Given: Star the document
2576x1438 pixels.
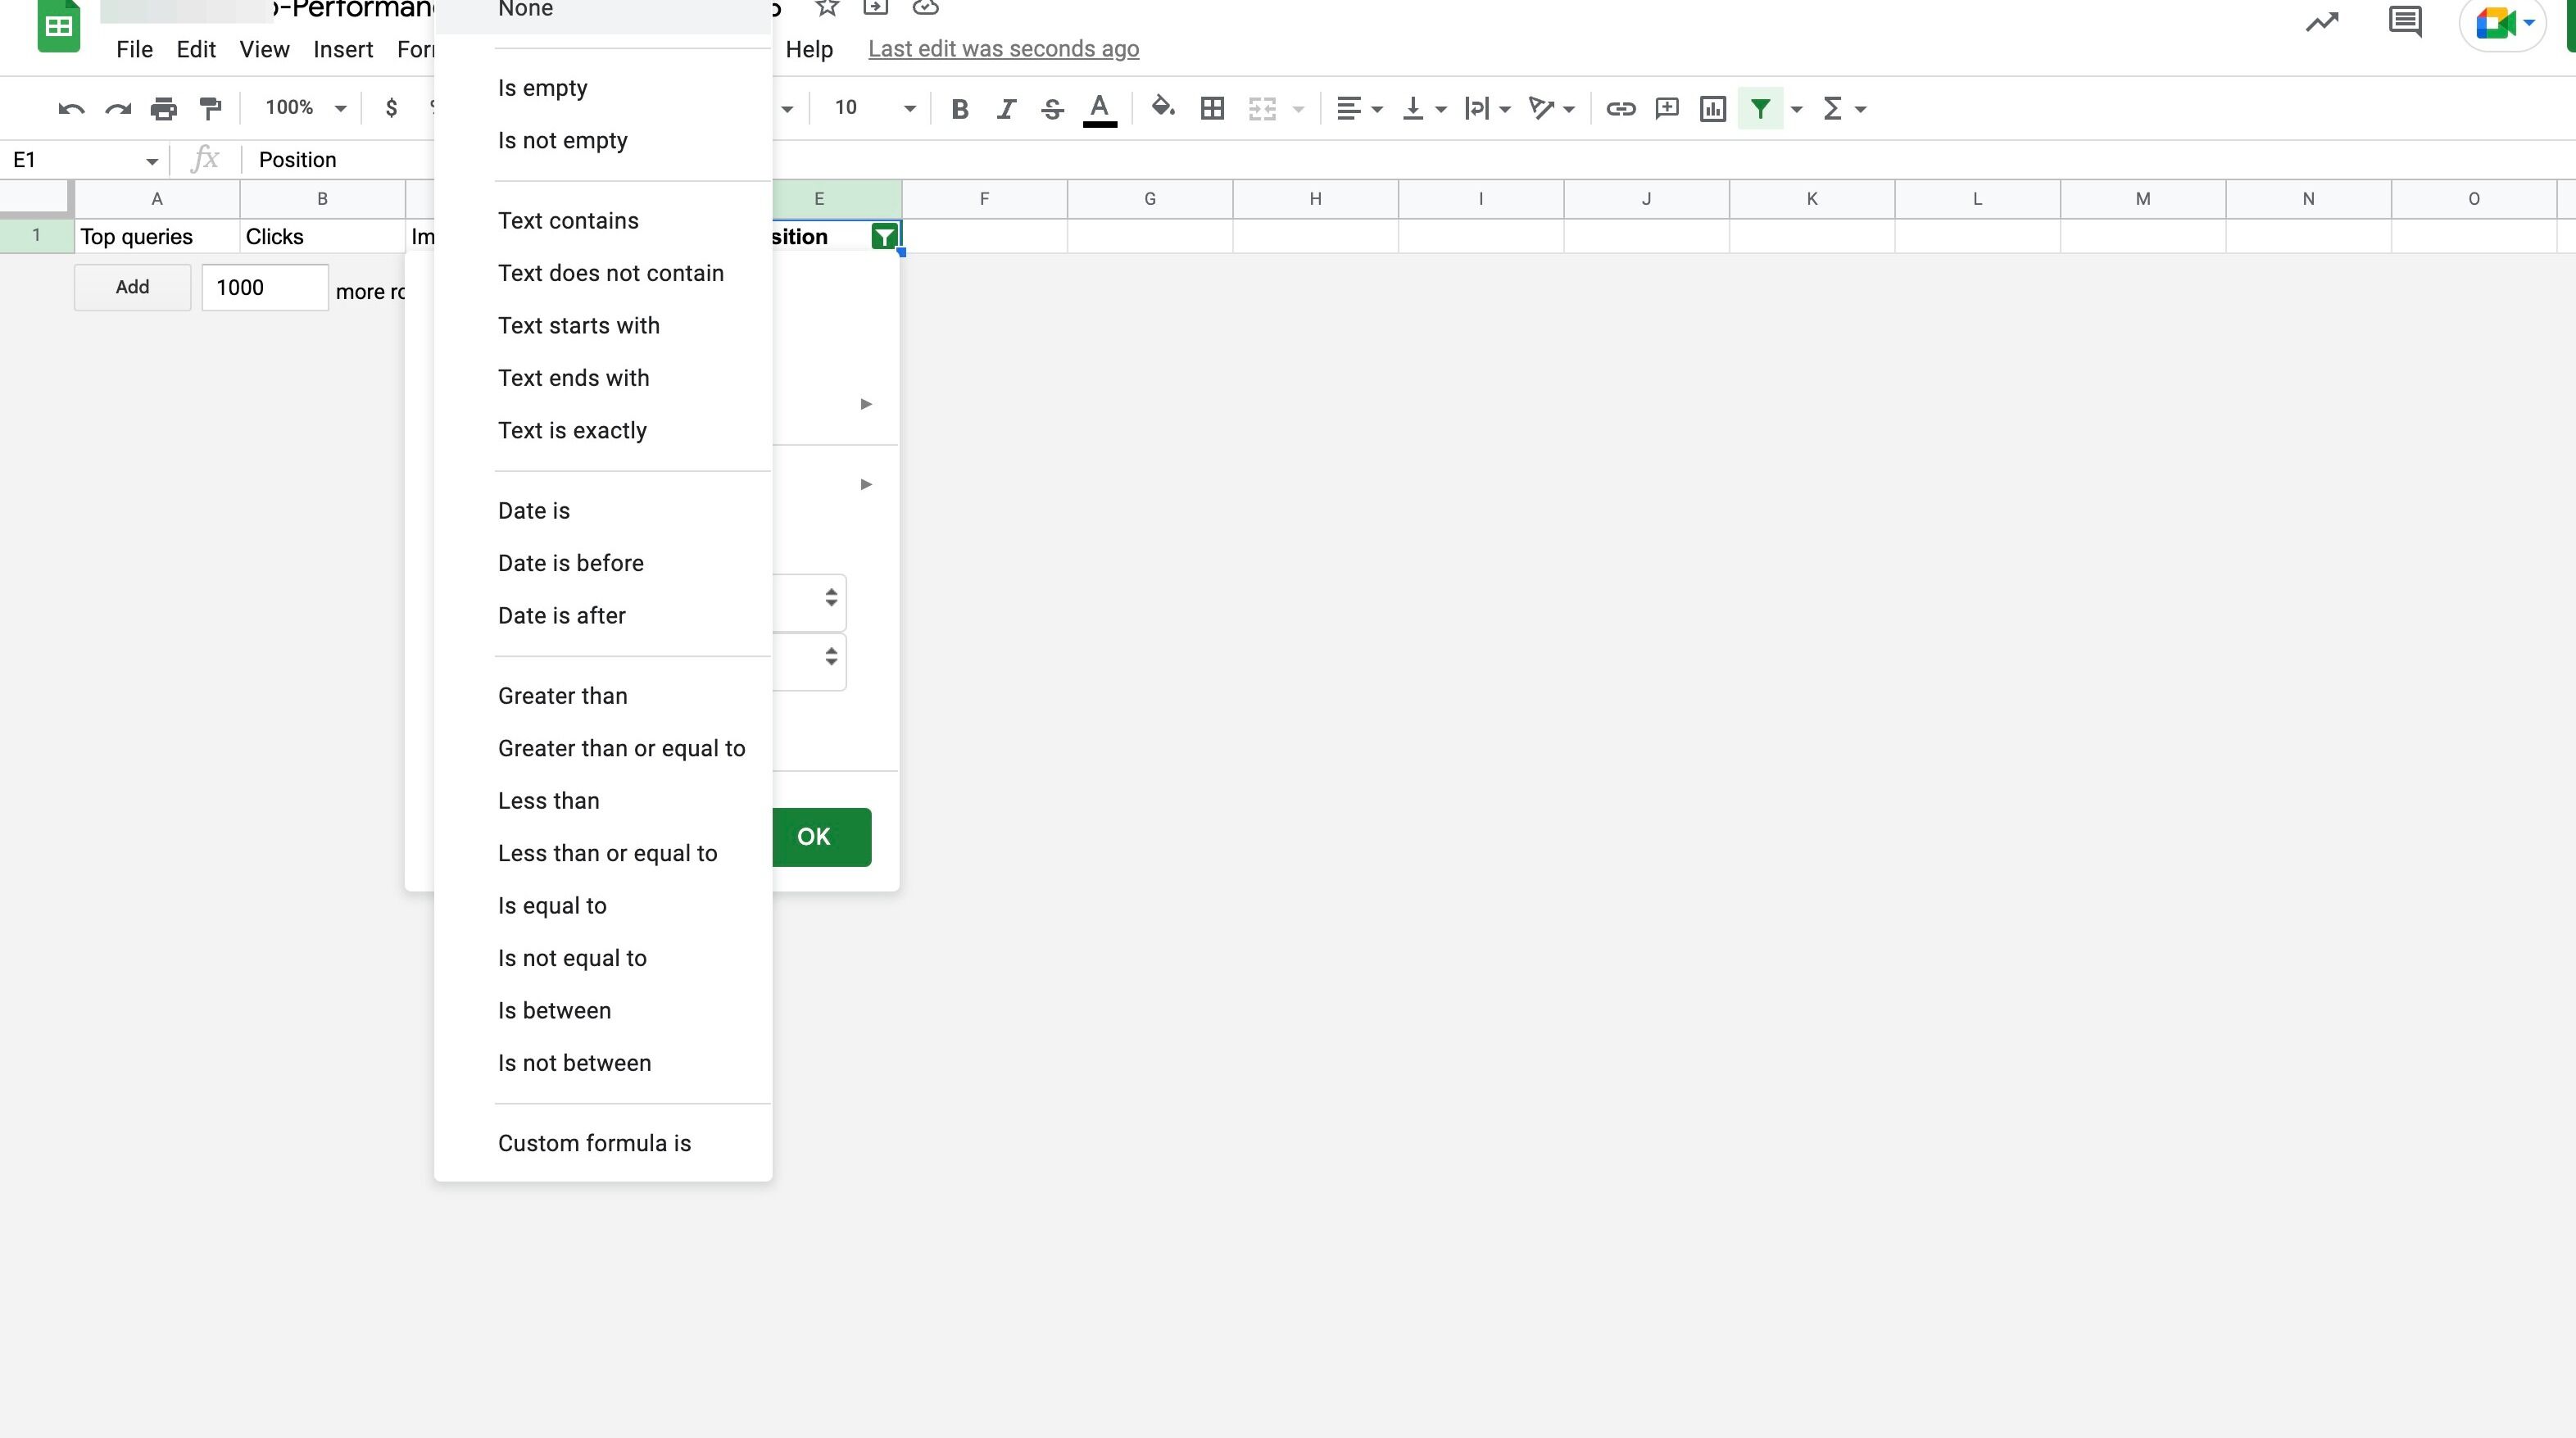Looking at the screenshot, I should 826,8.
